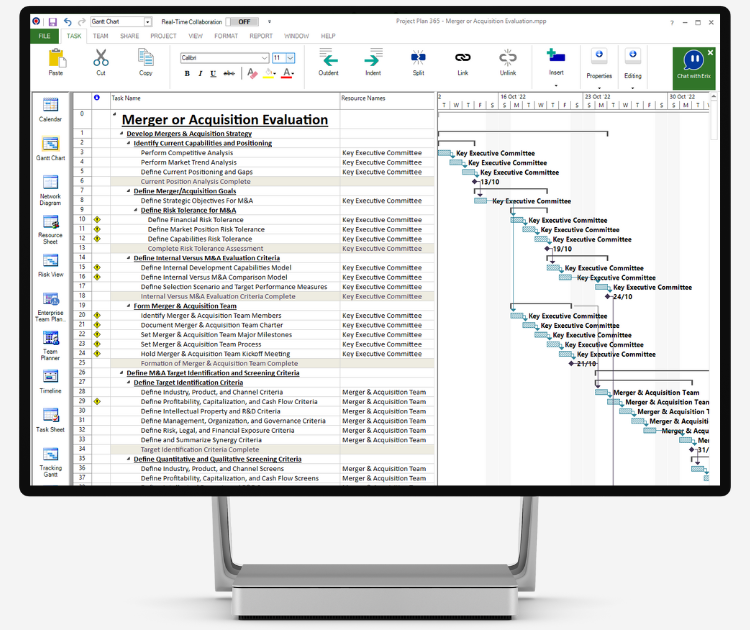The image size is (750, 630).
Task: Apply strikethrough formatting
Action: tap(229, 74)
